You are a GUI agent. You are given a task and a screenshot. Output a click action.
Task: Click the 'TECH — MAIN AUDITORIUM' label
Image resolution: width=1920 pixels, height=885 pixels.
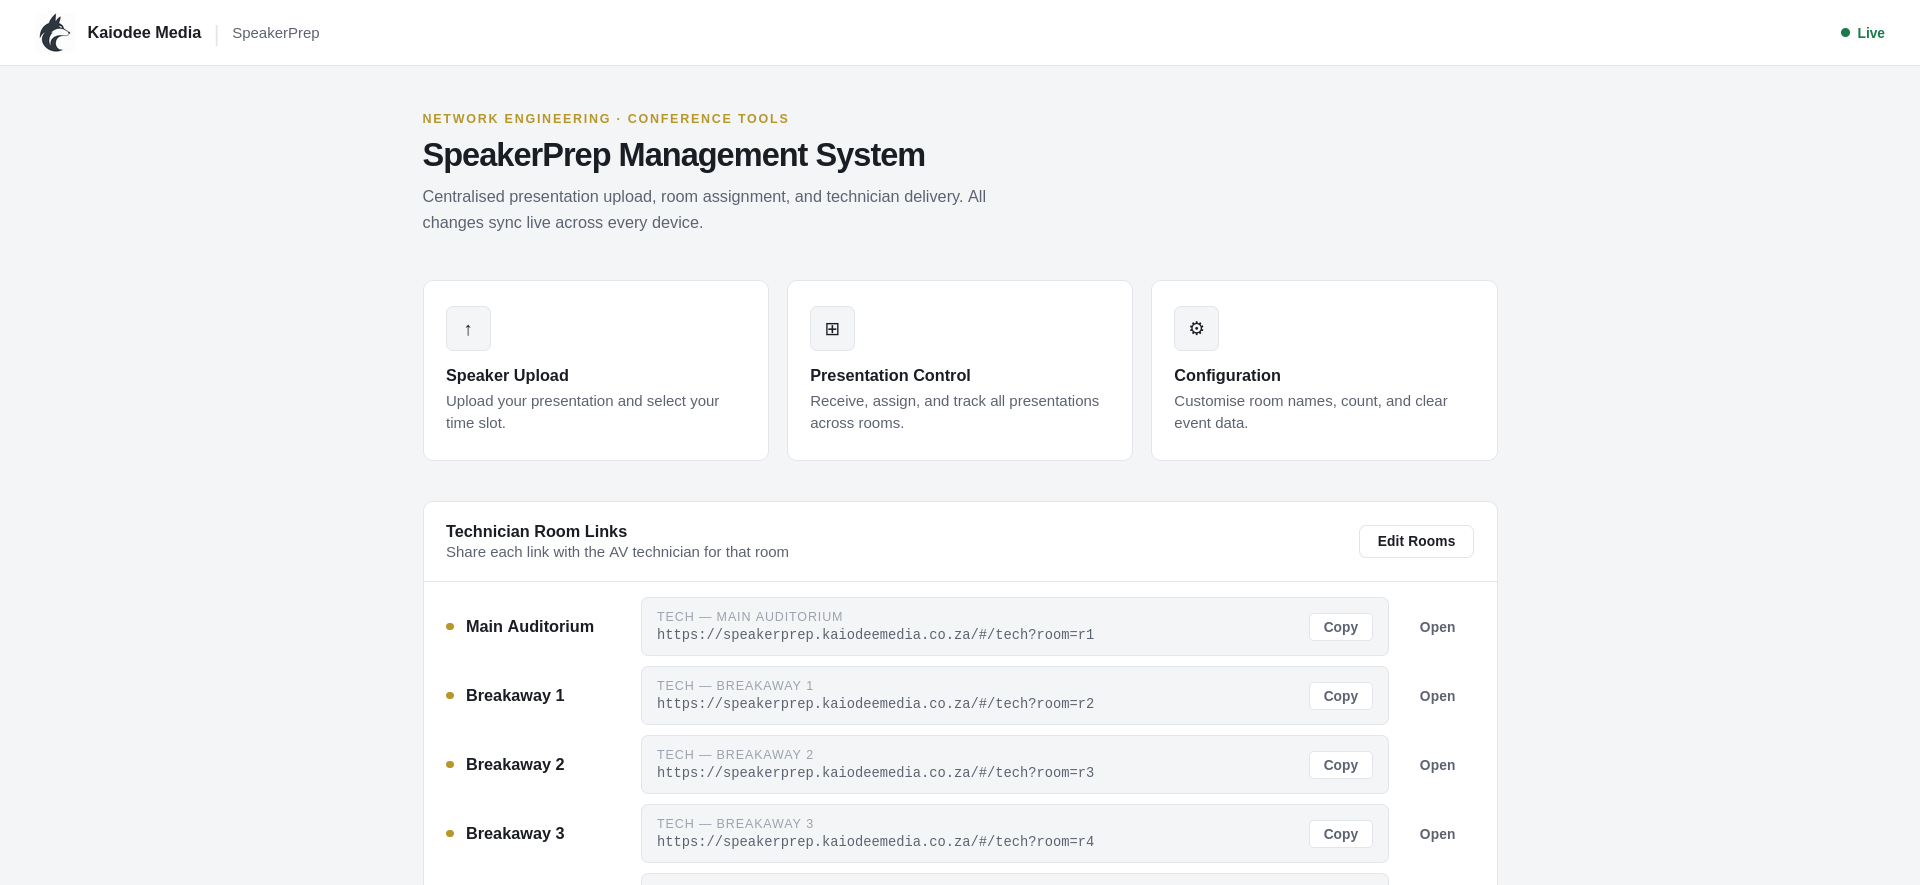point(750,617)
